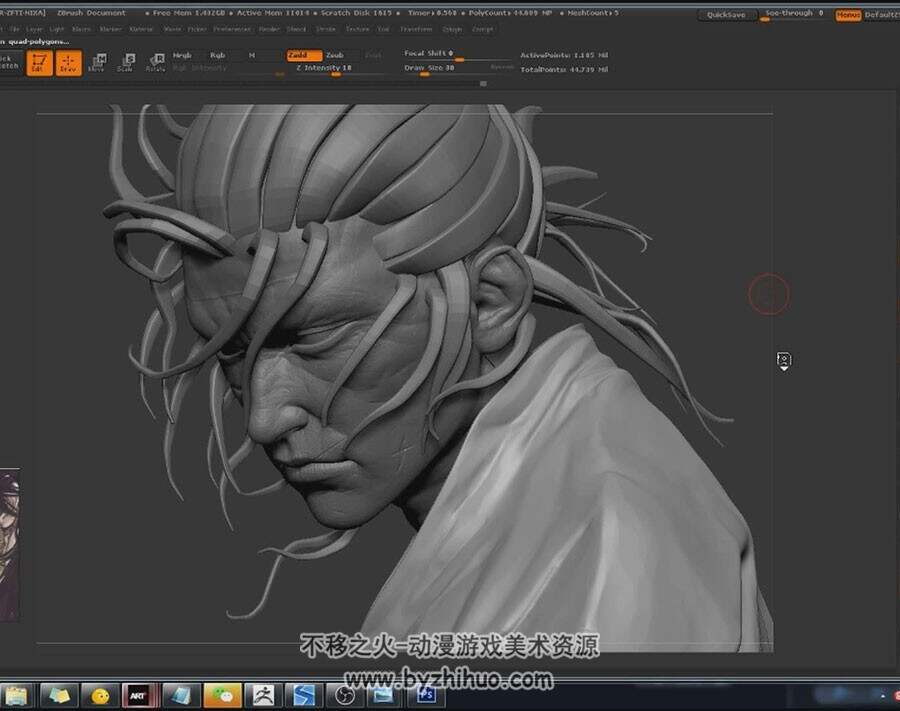Open the Picker menu
The height and width of the screenshot is (711, 900).
click(x=197, y=29)
